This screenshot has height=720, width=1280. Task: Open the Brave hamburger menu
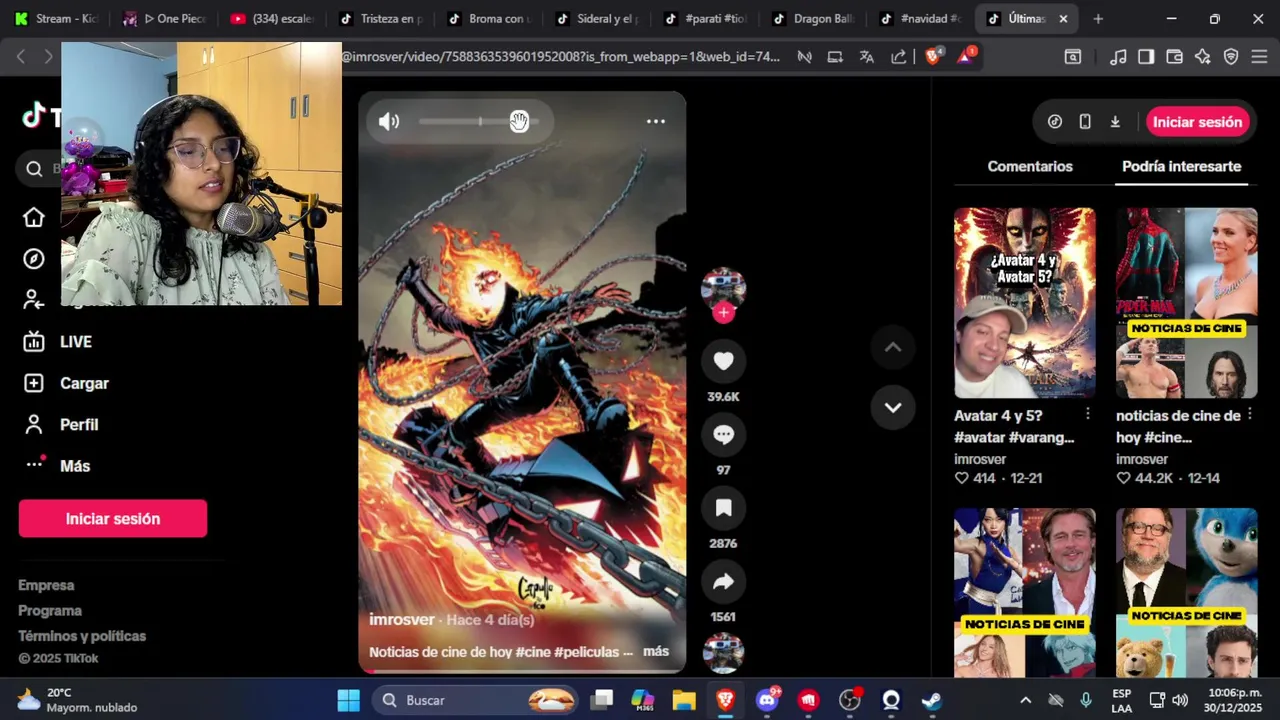(1259, 57)
